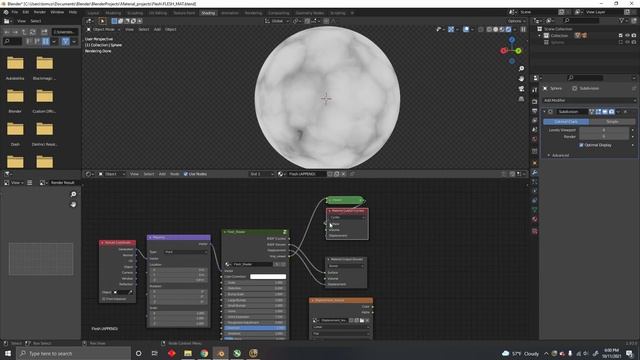Click the image editor zoom magnifier icon
This screenshot has height=360, width=640.
(x=73, y=194)
